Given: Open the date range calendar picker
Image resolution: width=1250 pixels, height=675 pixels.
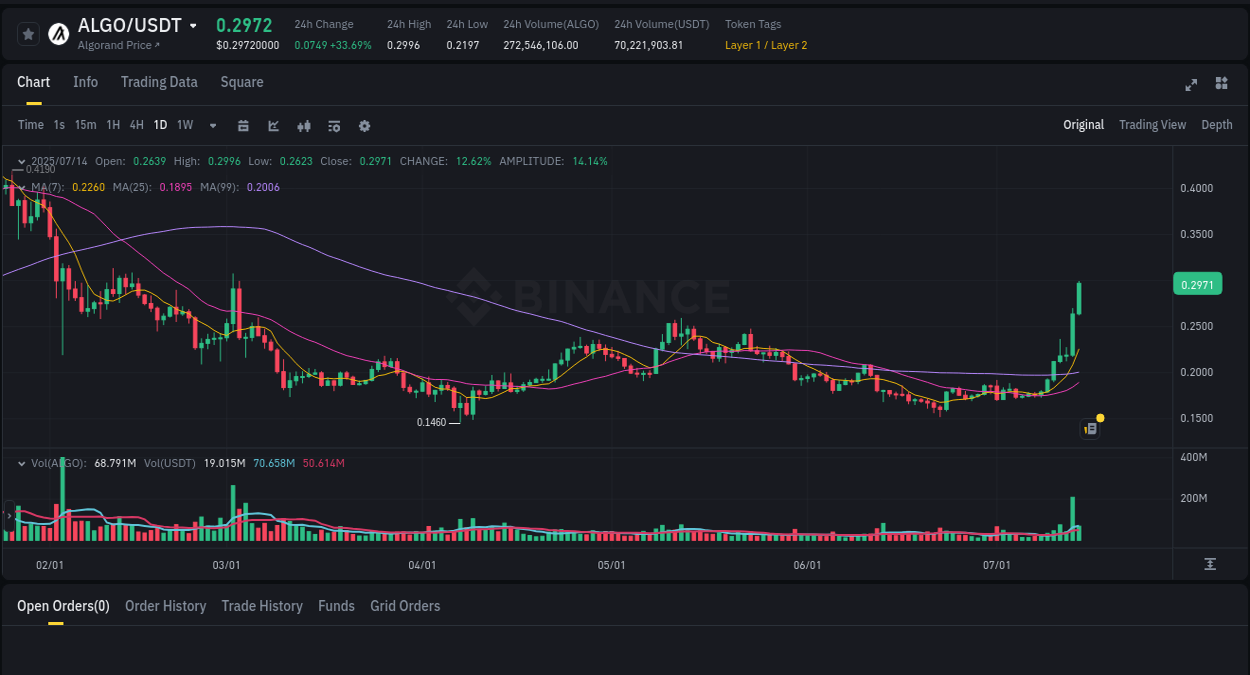Looking at the screenshot, I should point(243,125).
